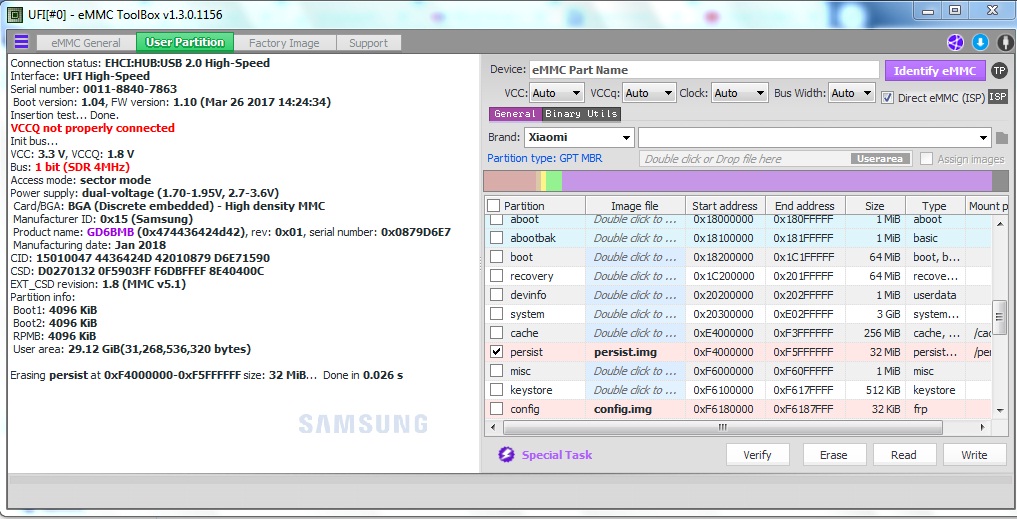
Task: Open the Brand Xiaomi dropdown
Action: (x=579, y=138)
